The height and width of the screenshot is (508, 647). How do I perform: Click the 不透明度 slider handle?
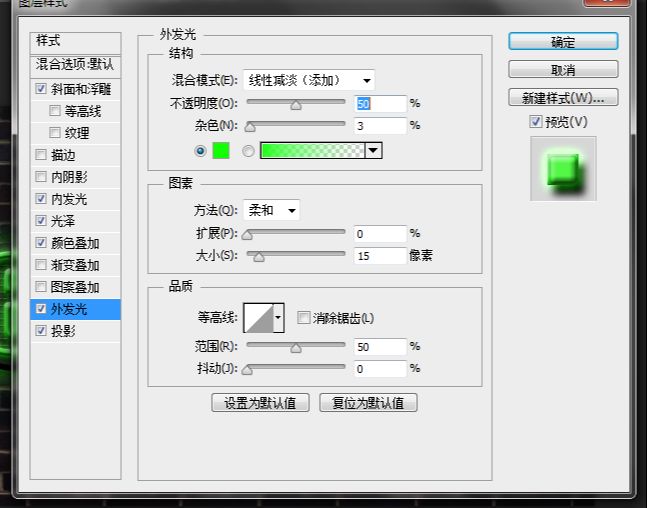click(295, 105)
